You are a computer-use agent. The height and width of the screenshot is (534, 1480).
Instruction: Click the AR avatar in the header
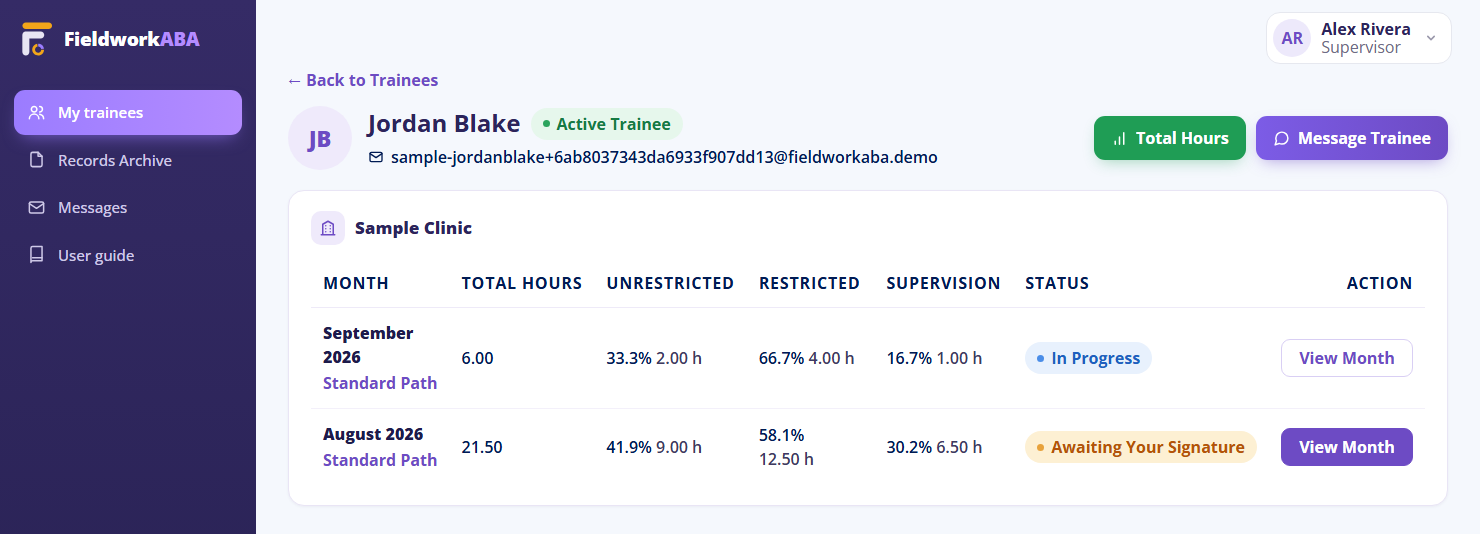point(1292,38)
